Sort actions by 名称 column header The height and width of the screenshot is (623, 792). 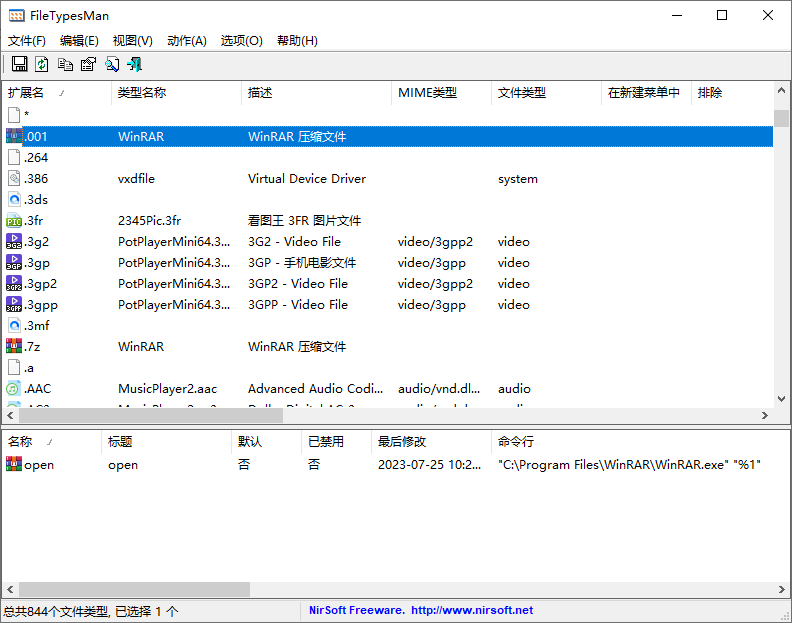point(21,442)
